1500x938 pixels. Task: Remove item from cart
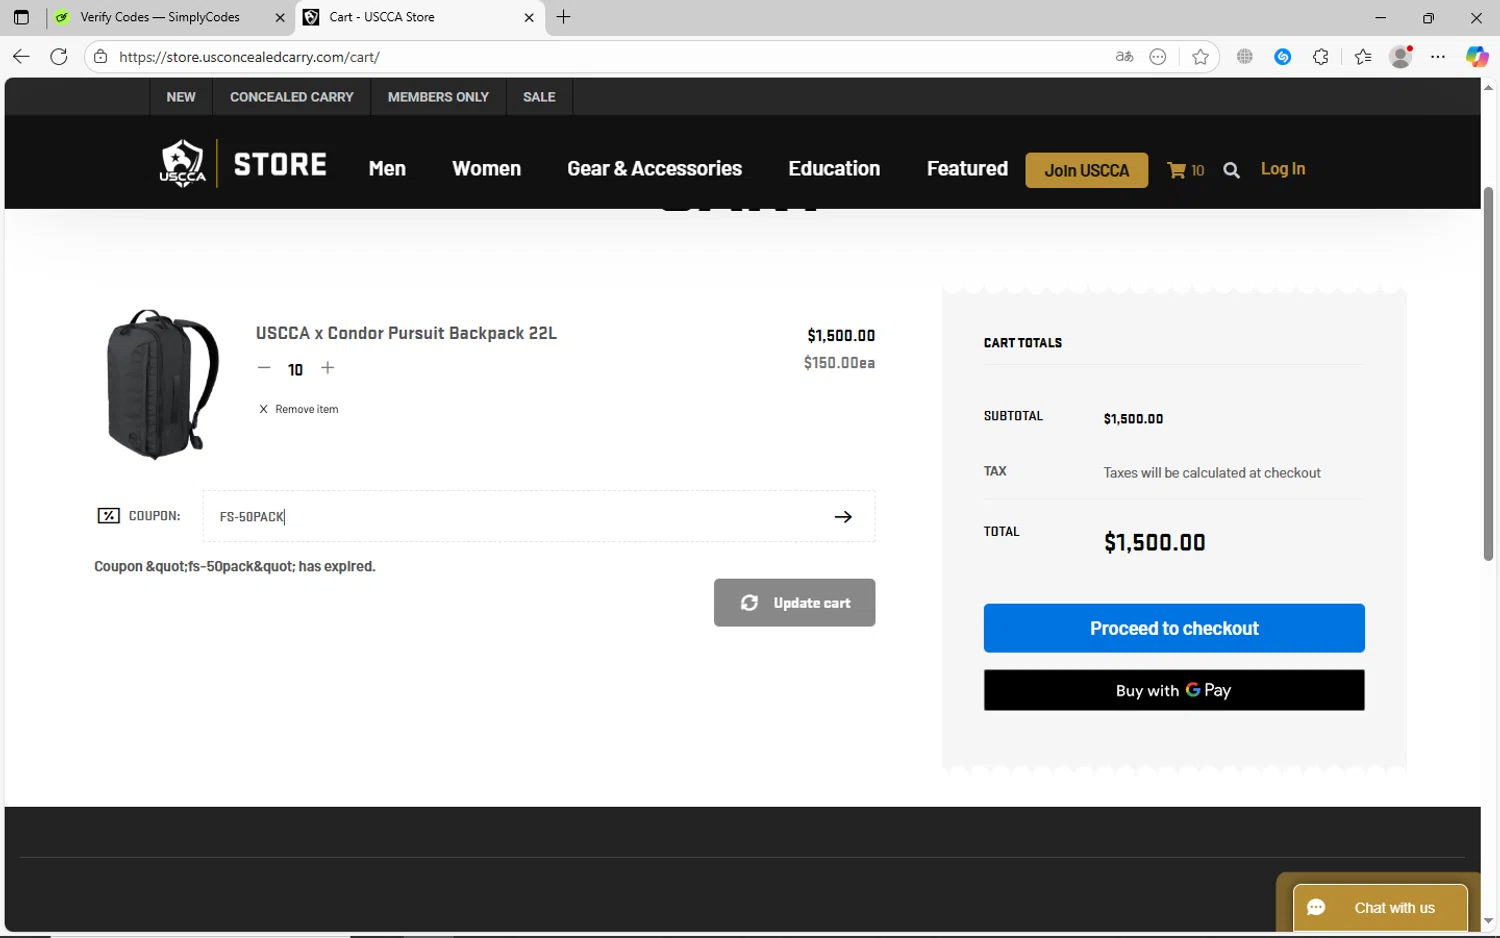[x=298, y=409]
